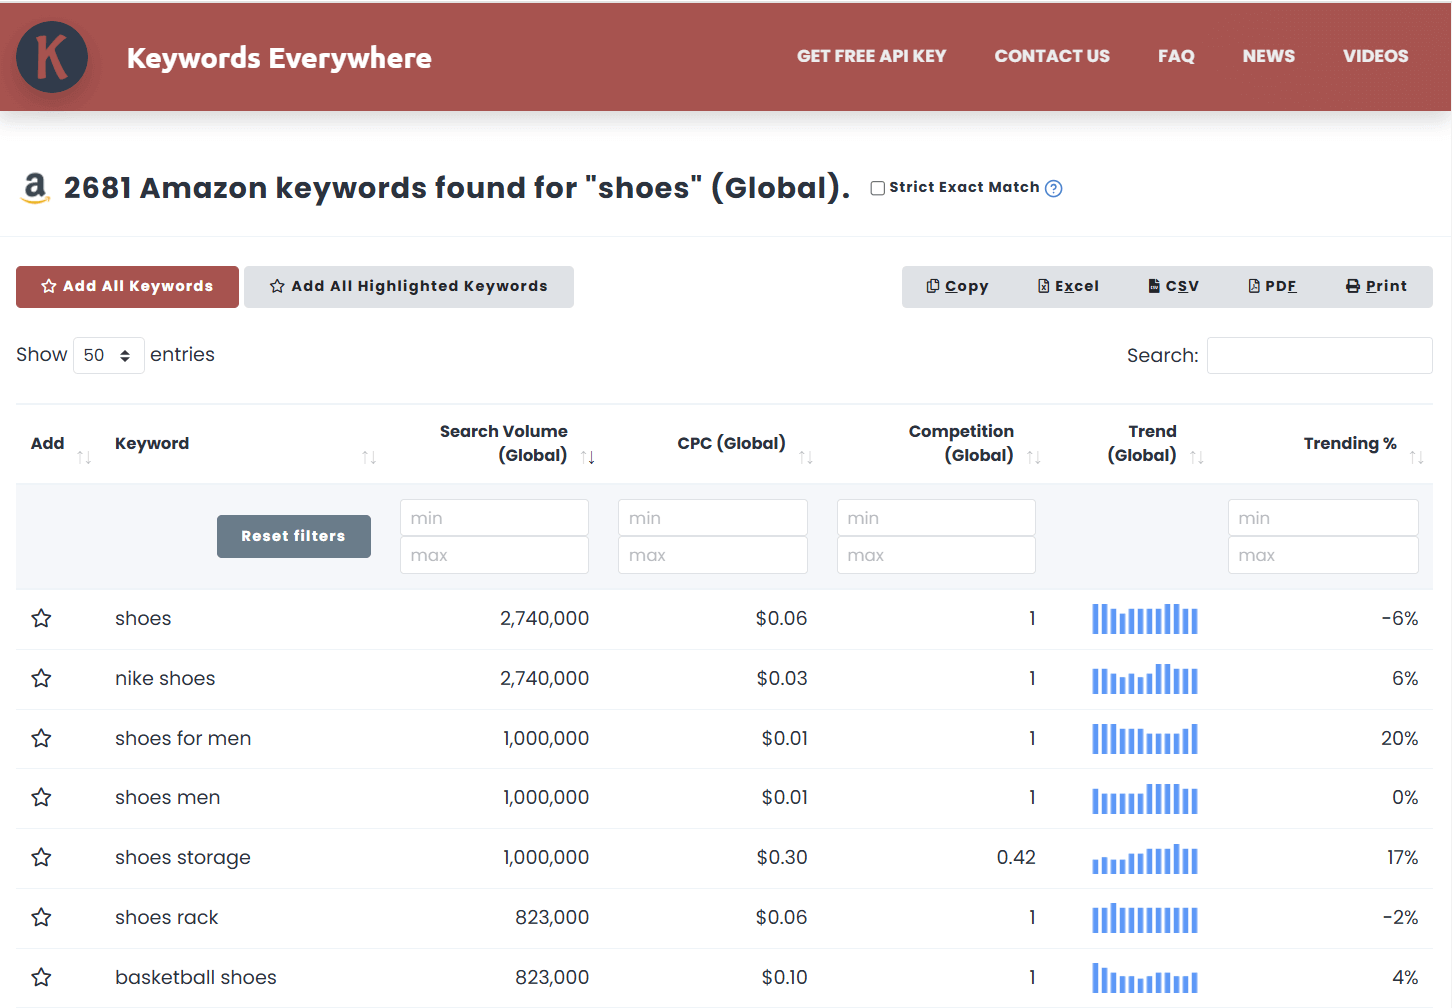Focus CPC min filter field
Screen dimensions: 1452x1008
713,518
